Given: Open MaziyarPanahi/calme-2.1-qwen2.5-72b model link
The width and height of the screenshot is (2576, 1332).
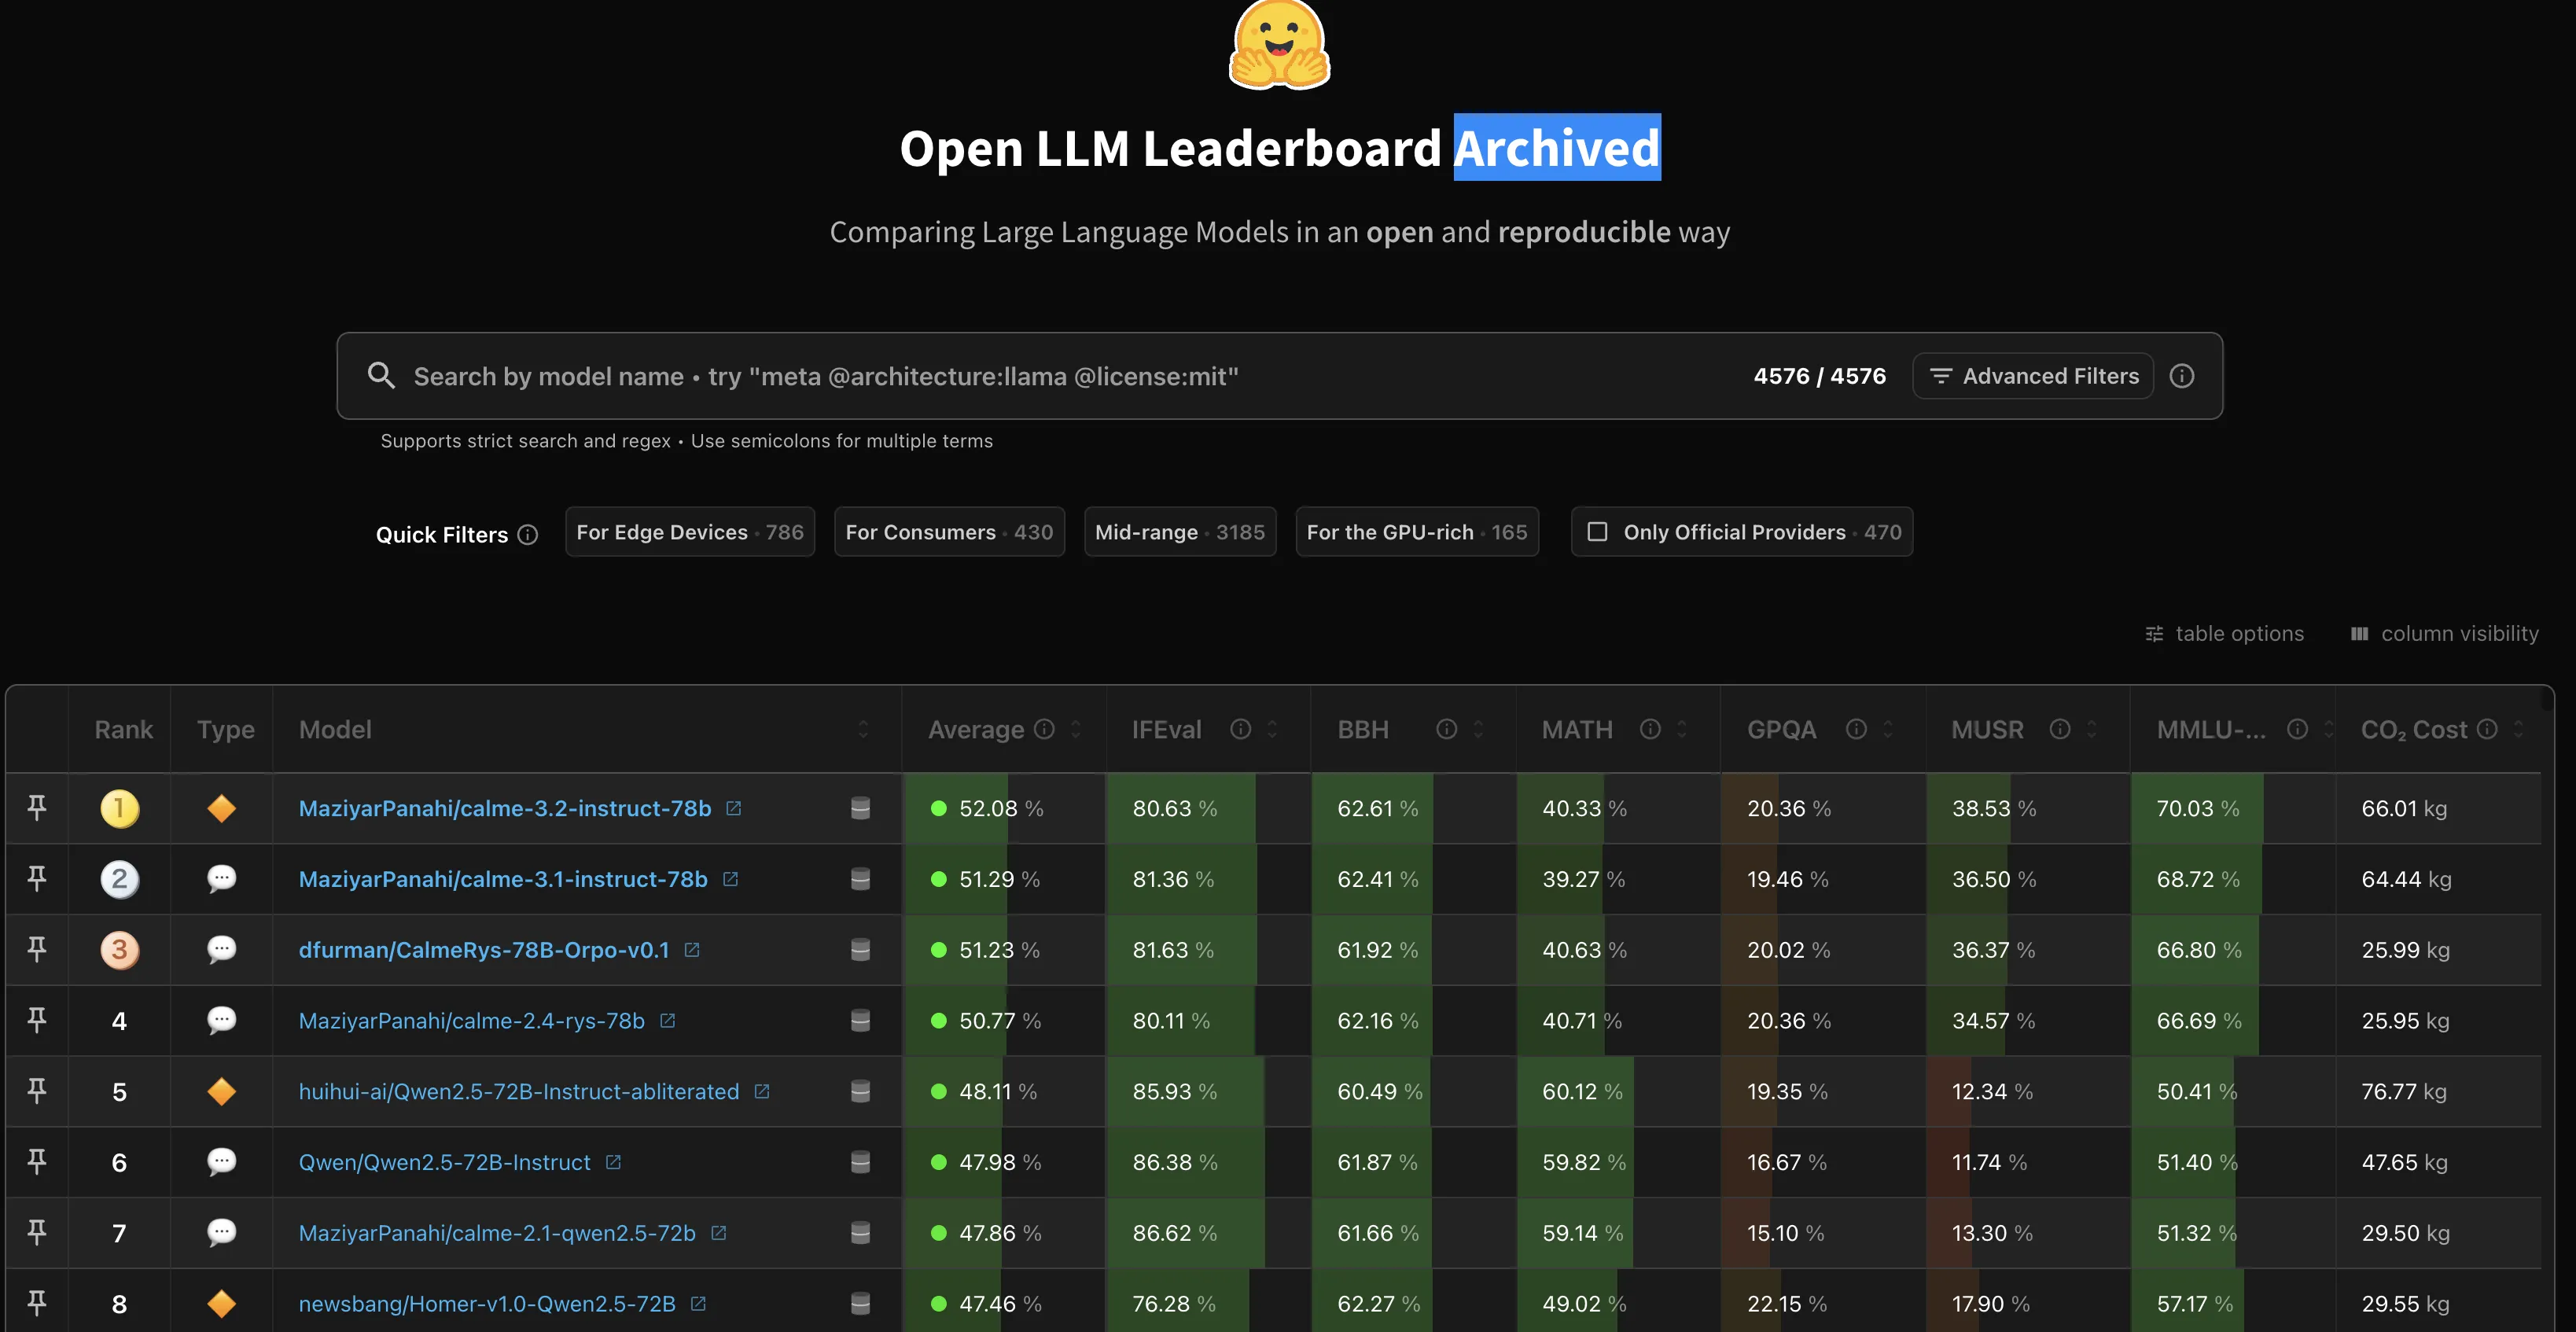Looking at the screenshot, I should [x=497, y=1233].
